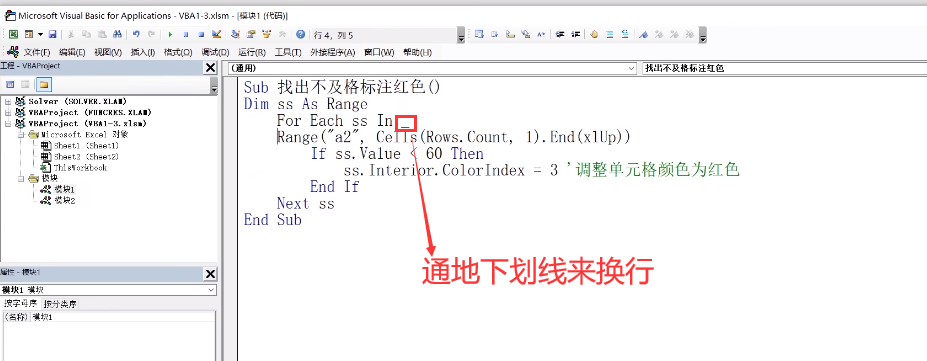Click the Save floppy disk icon

[x=52, y=35]
